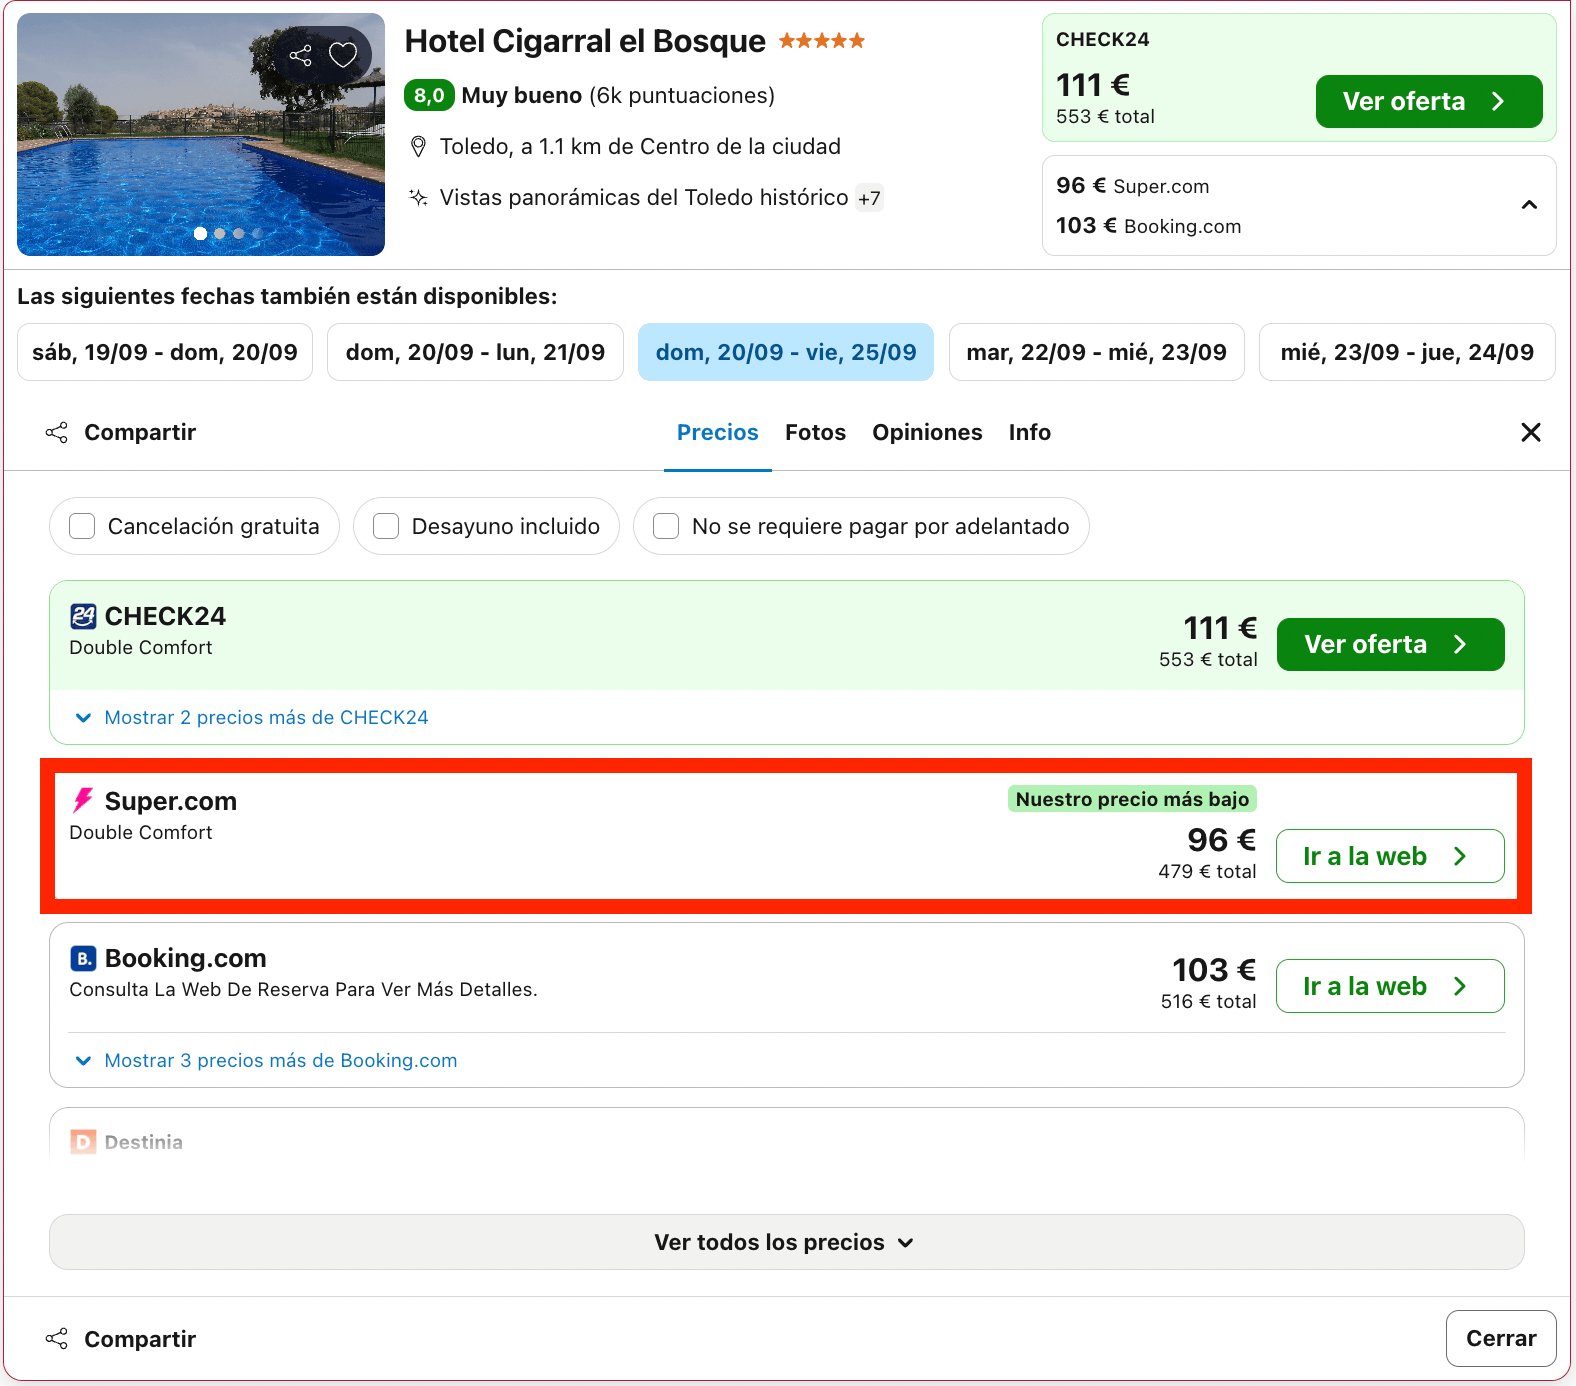Click the CHECK24 logo icon

point(83,616)
